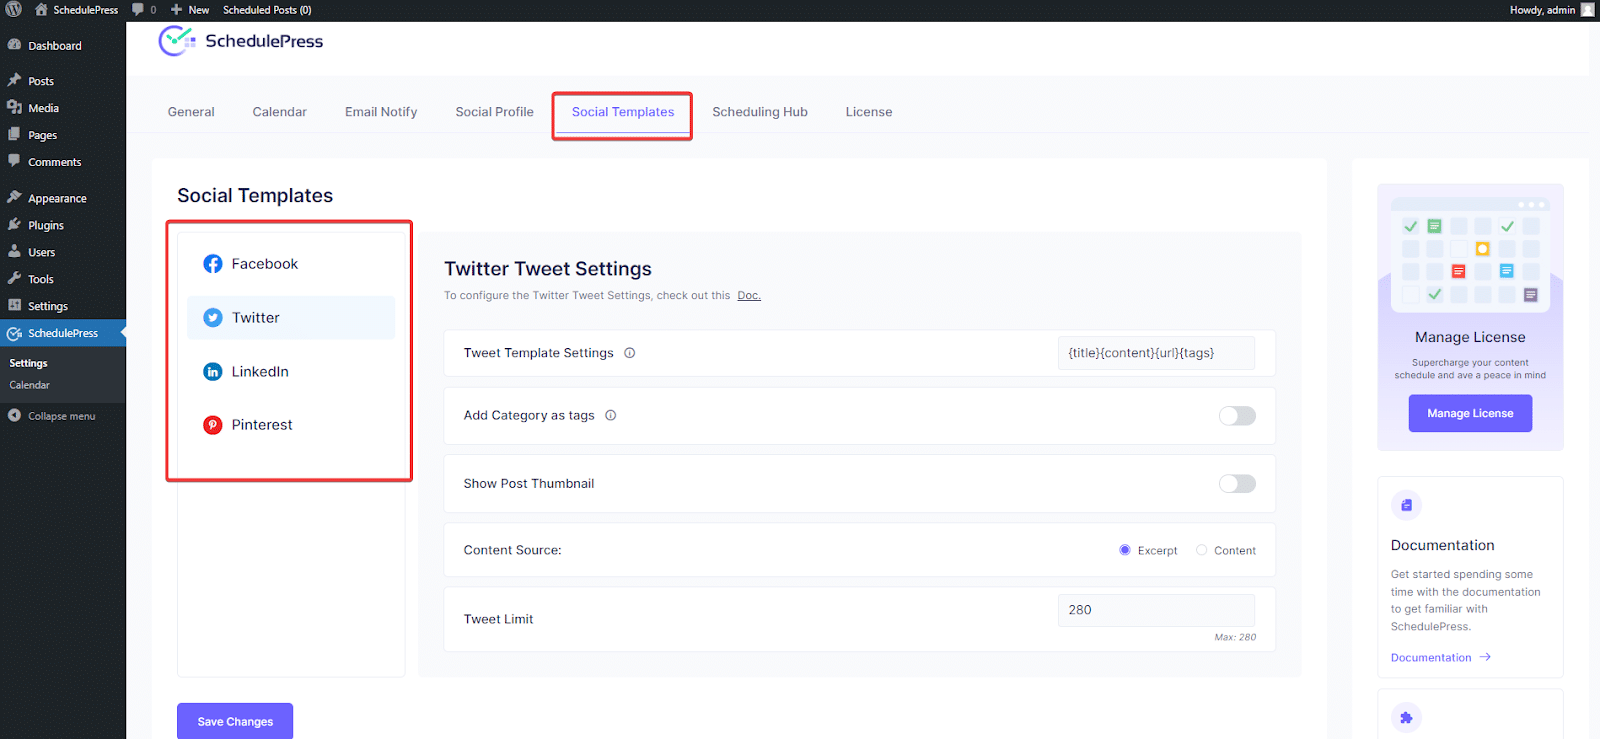Viewport: 1600px width, 739px height.
Task: Open Settings submenu under SchedulePress
Action: click(x=29, y=363)
